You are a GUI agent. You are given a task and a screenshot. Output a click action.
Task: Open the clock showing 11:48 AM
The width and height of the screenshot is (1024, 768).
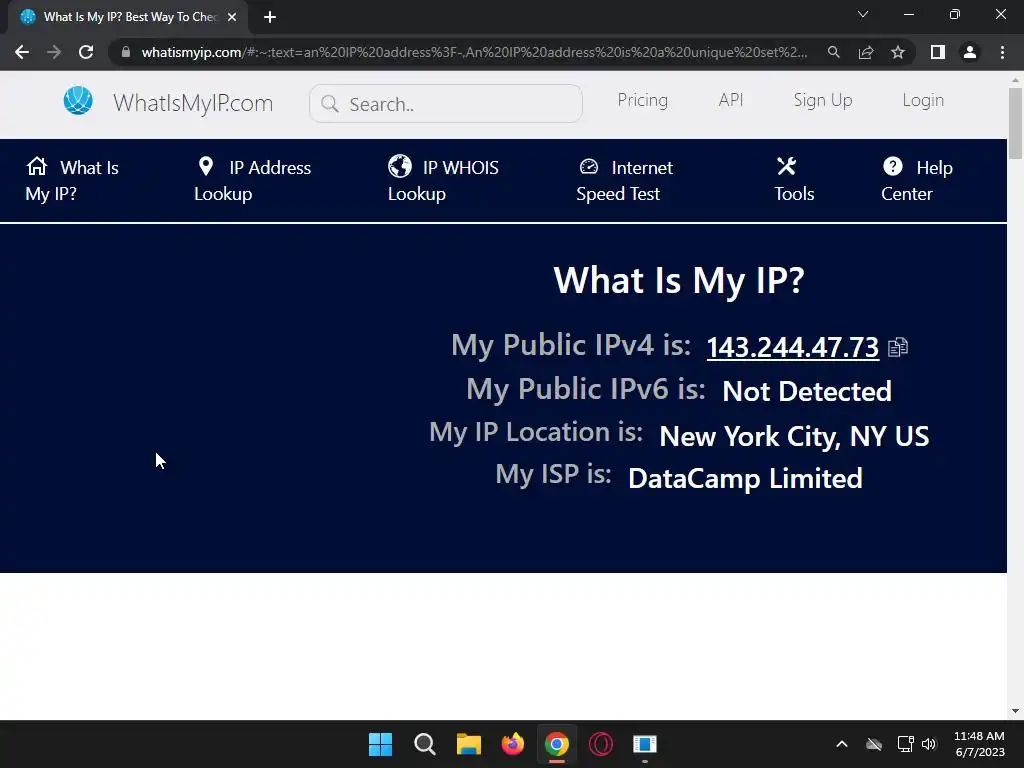coord(980,744)
